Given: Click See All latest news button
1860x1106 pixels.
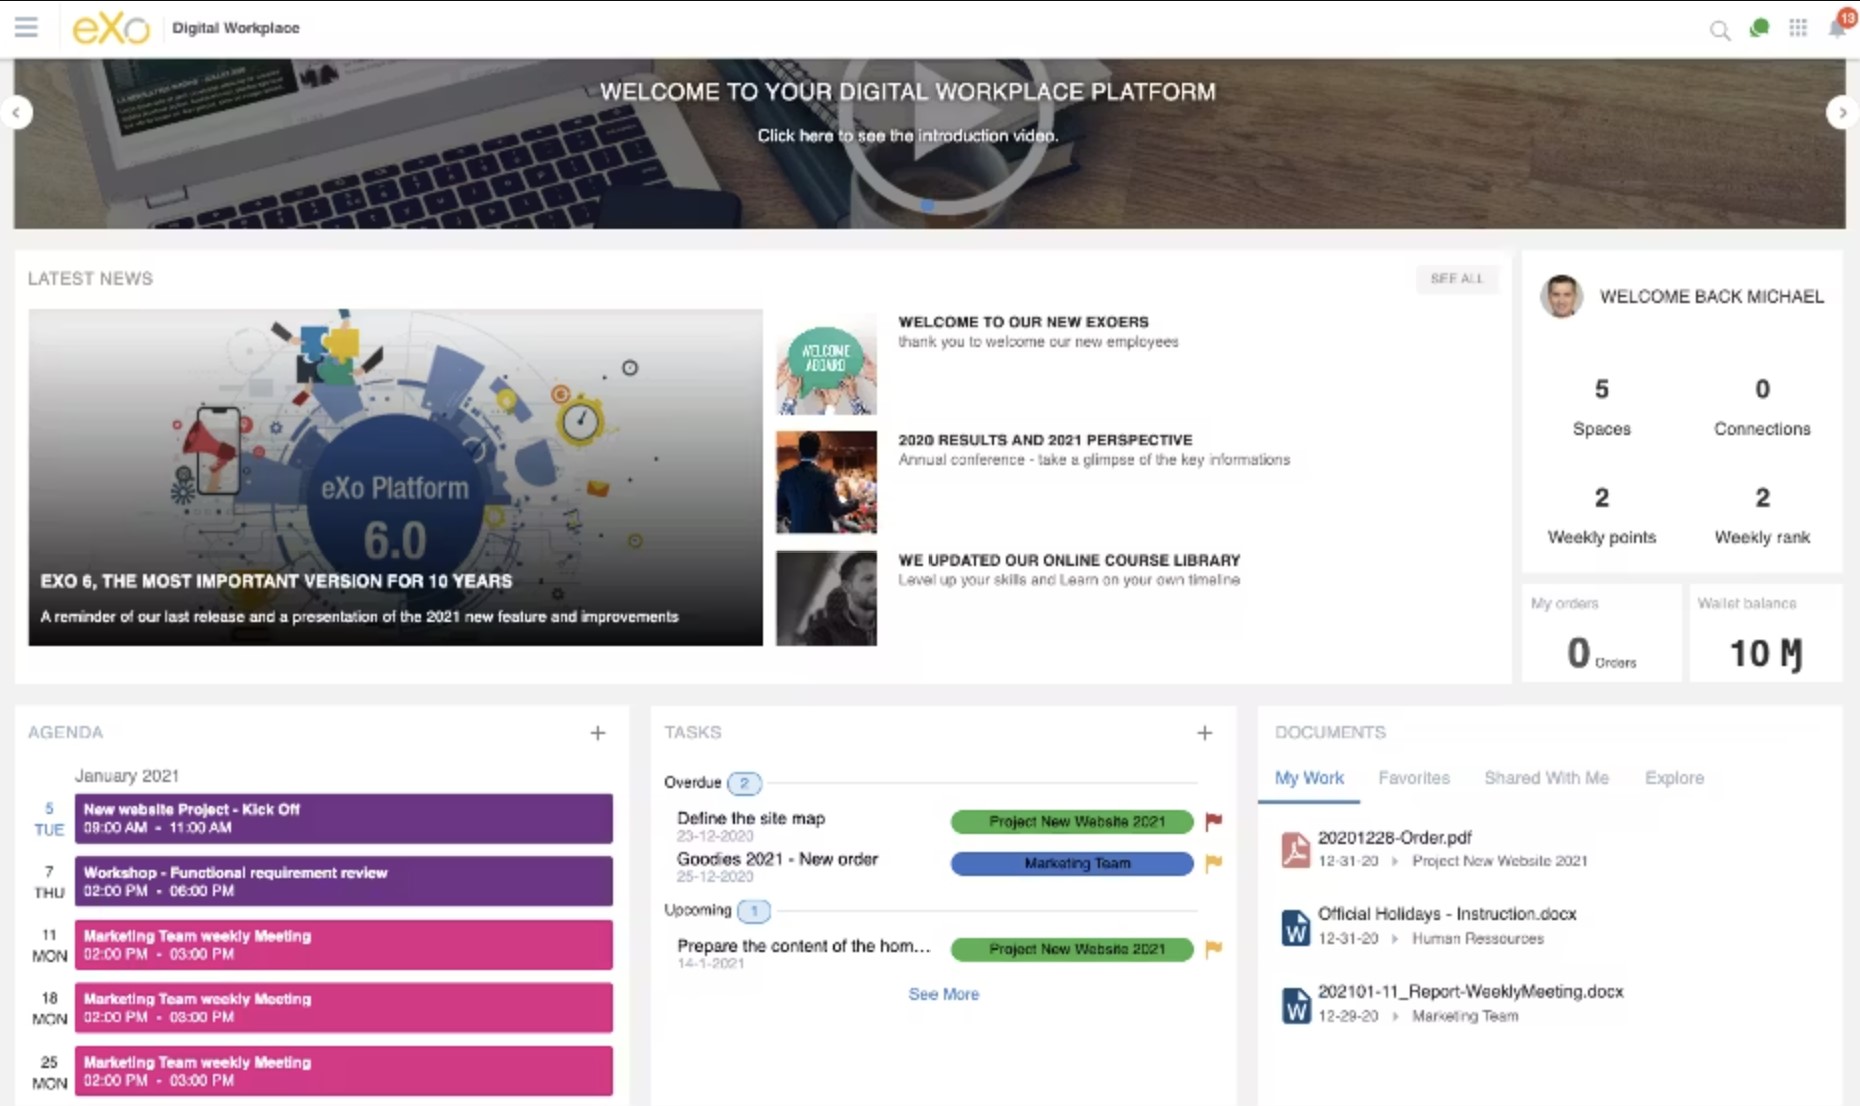Looking at the screenshot, I should point(1456,279).
